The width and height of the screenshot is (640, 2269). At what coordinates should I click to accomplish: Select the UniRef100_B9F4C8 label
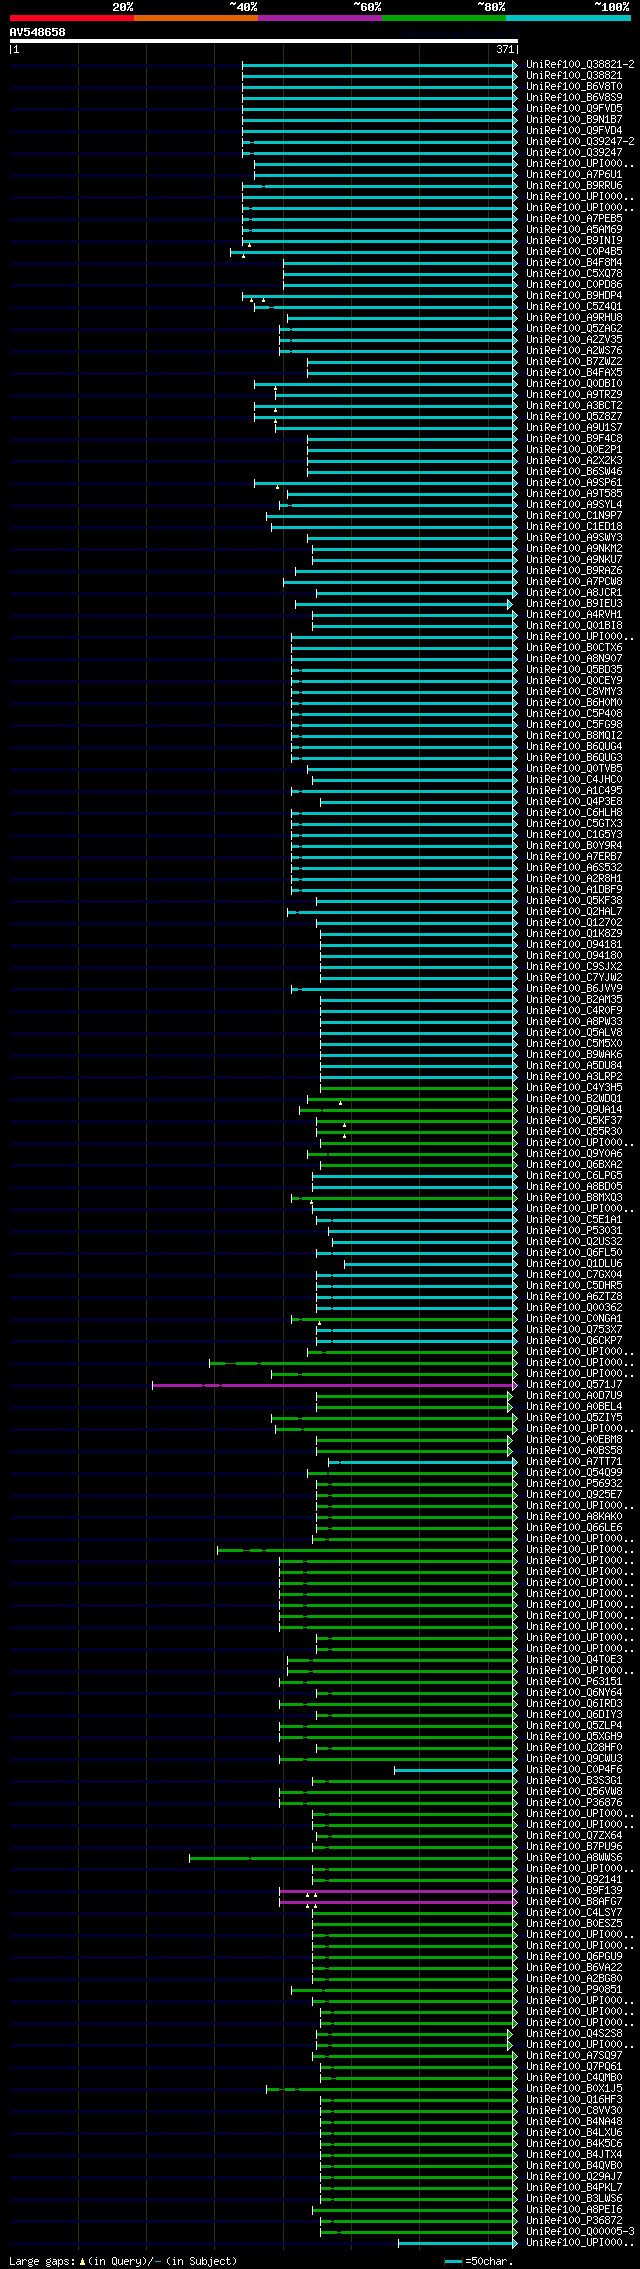click(574, 438)
